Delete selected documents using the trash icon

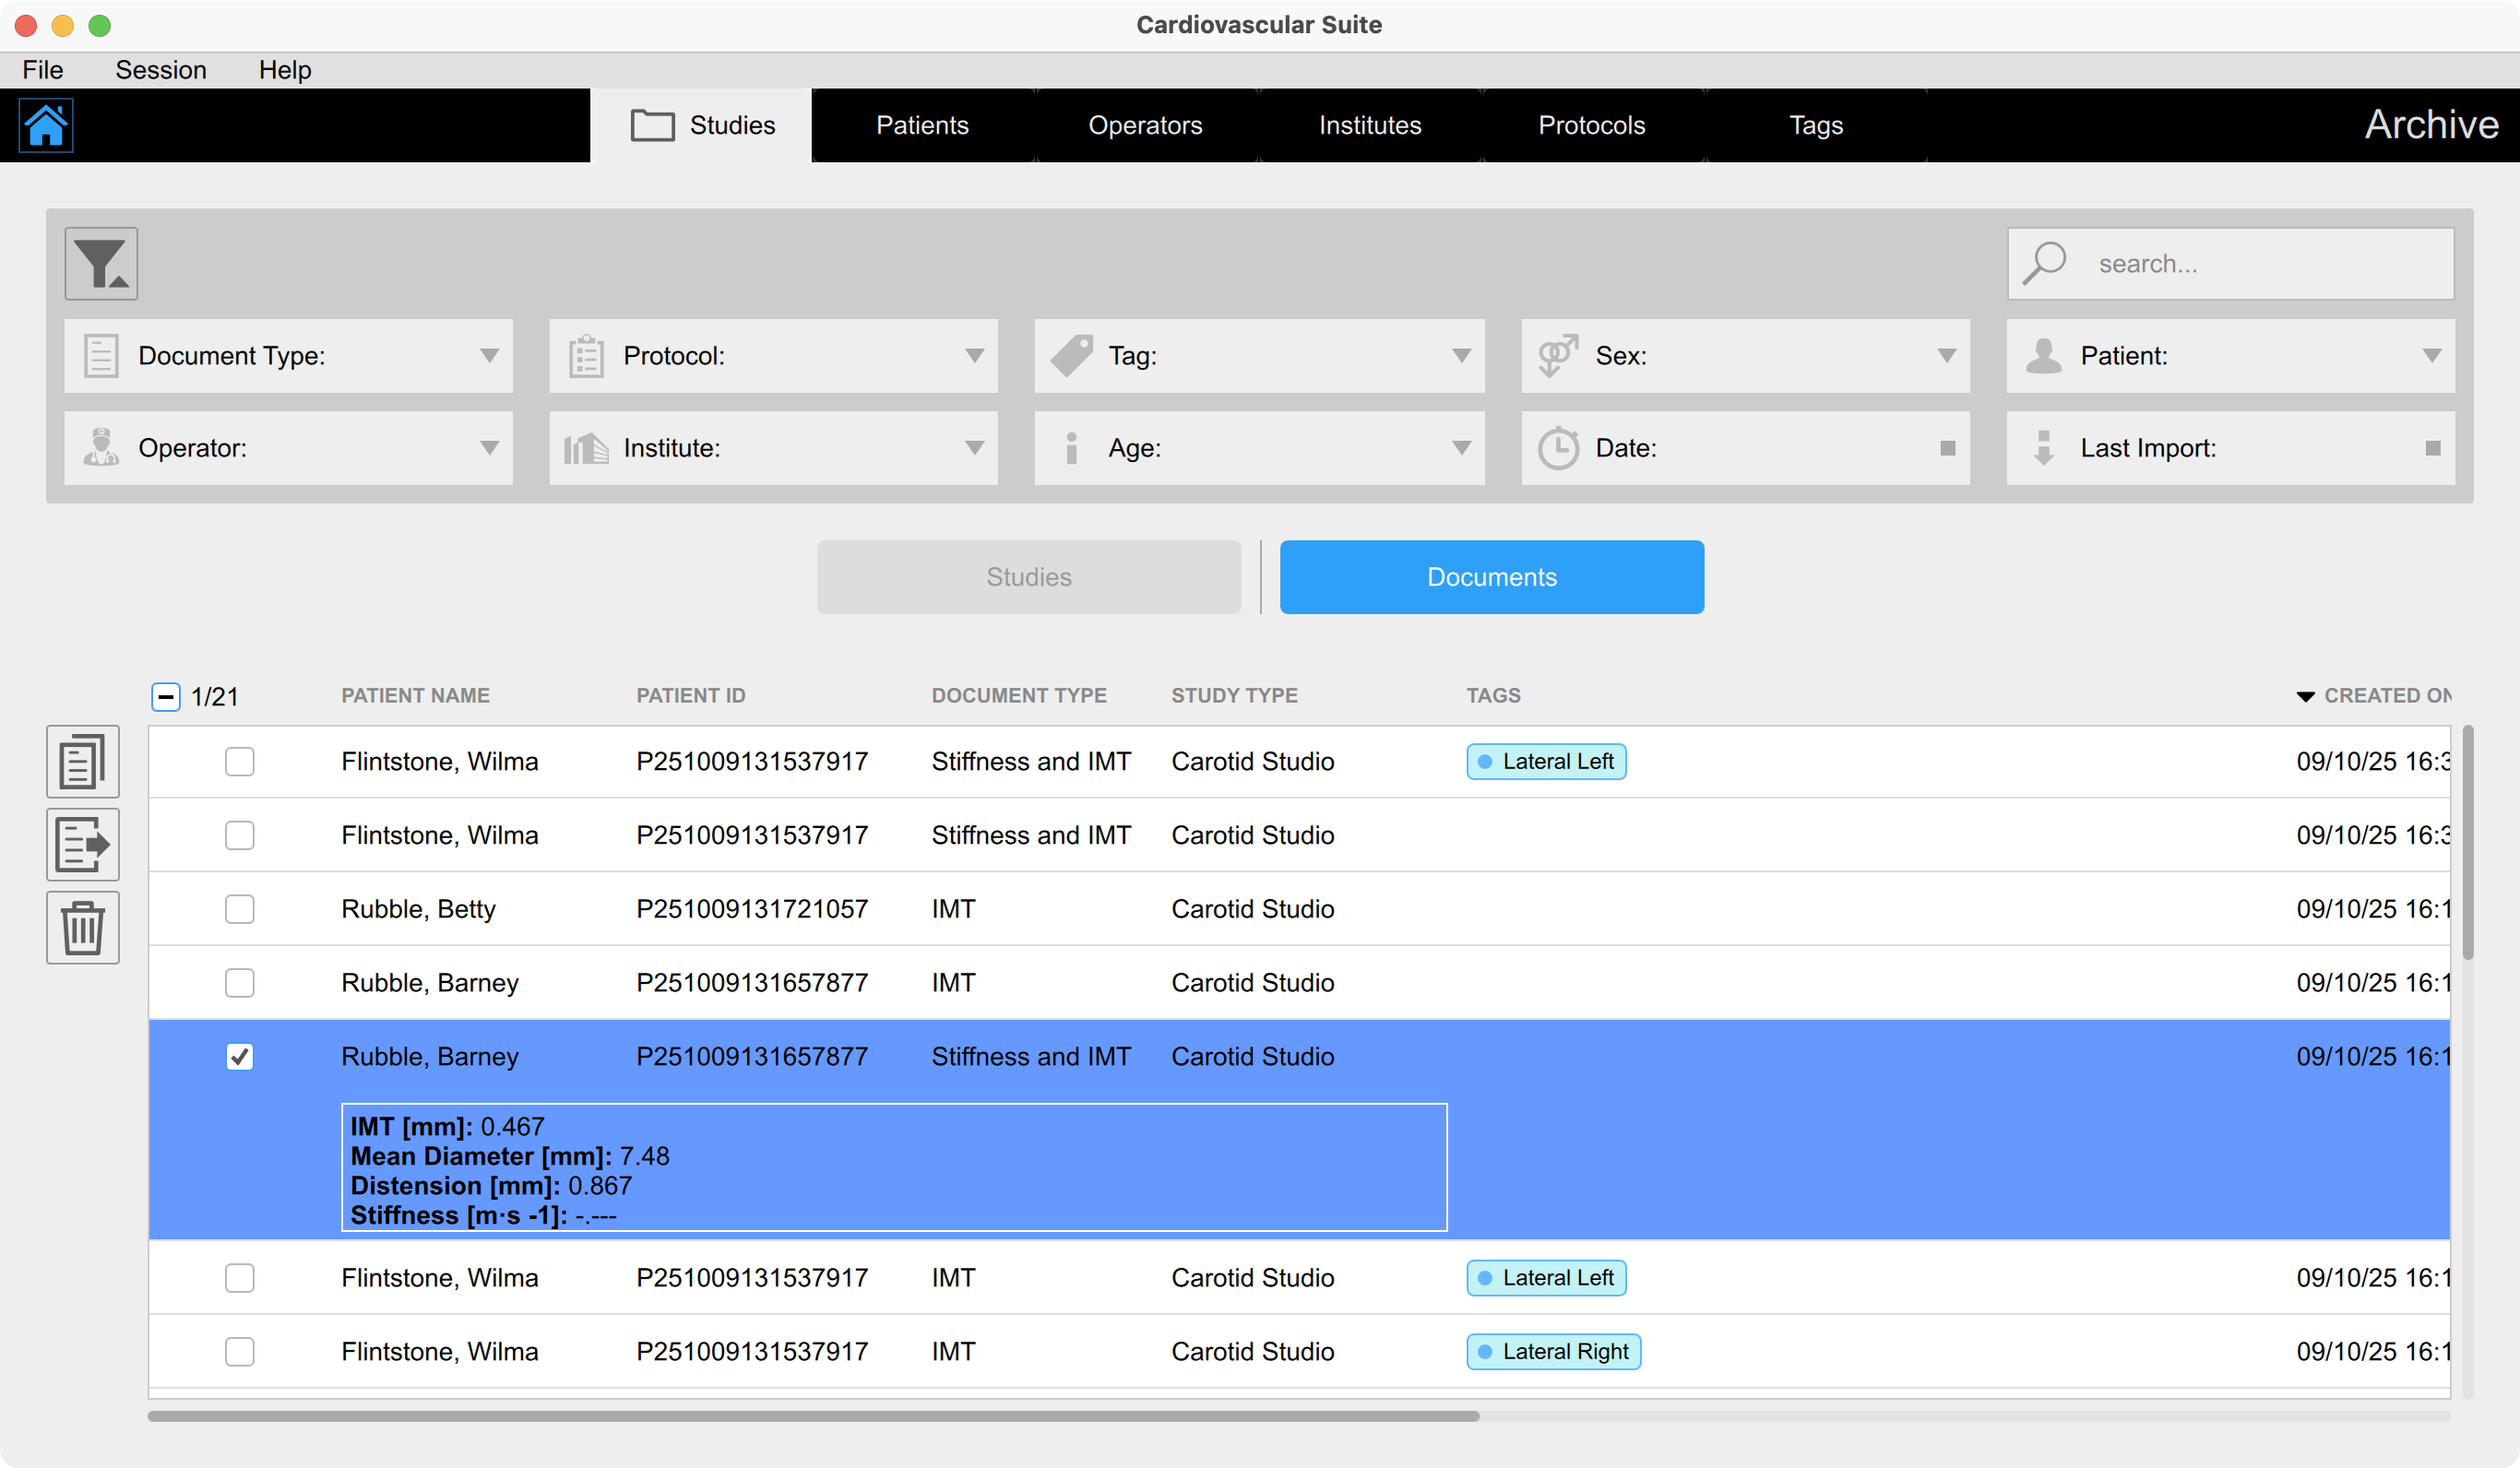coord(82,927)
